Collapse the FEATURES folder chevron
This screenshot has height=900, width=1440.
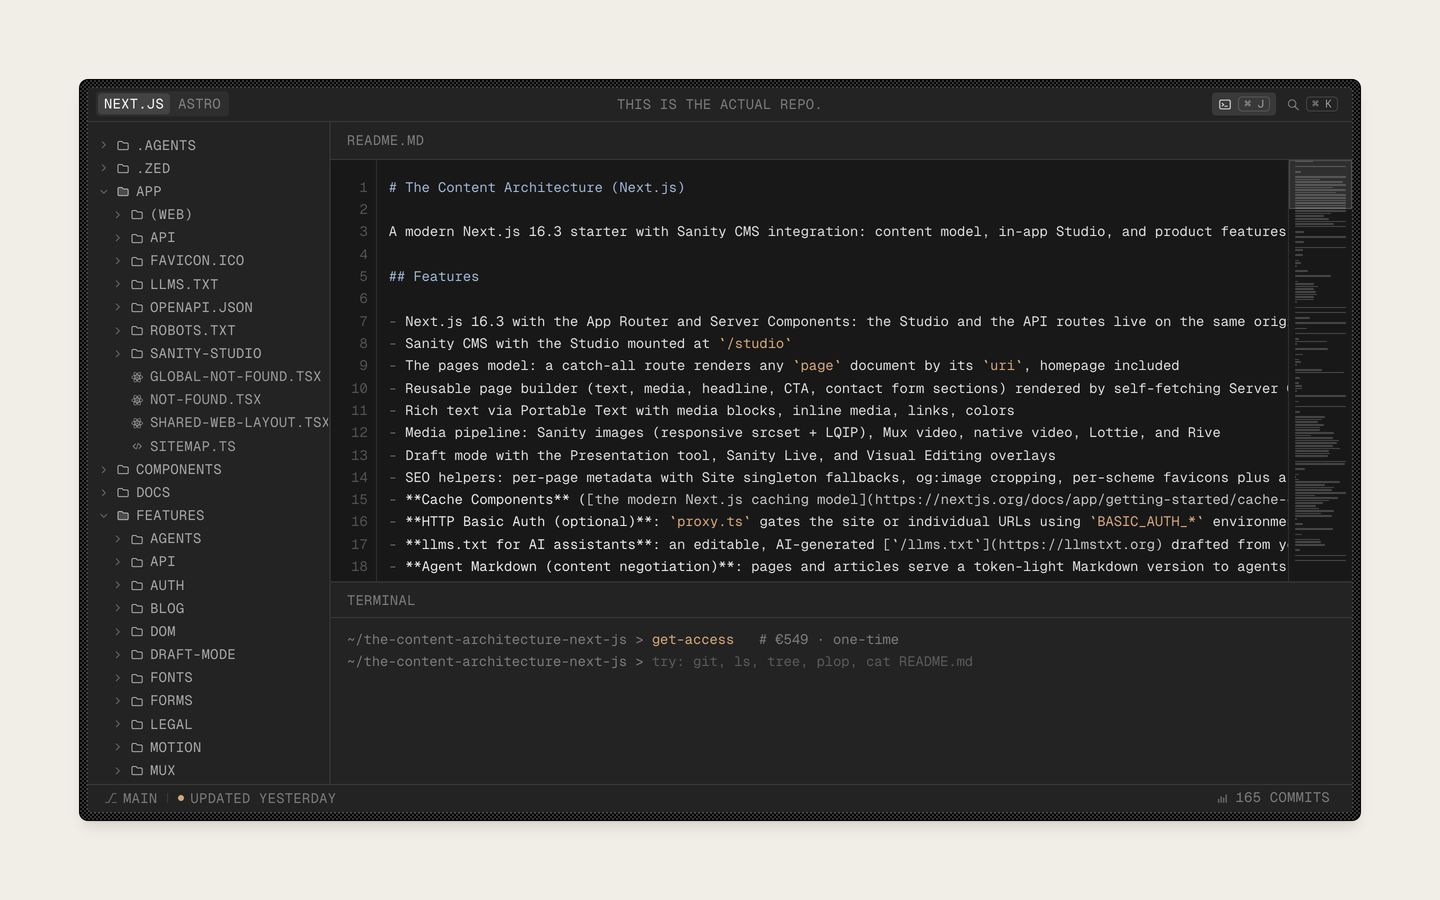pyautogui.click(x=104, y=515)
